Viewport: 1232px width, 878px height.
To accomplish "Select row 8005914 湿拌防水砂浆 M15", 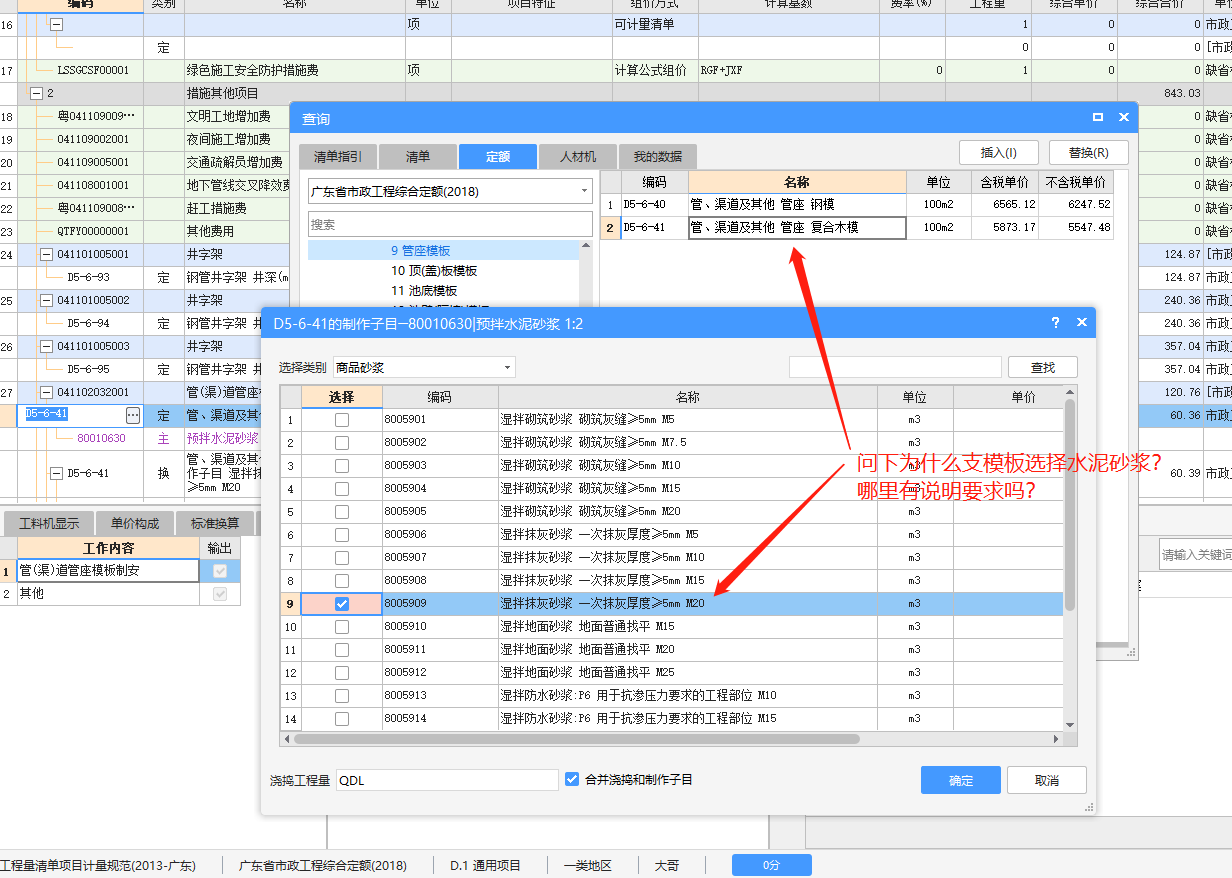I will click(x=671, y=719).
